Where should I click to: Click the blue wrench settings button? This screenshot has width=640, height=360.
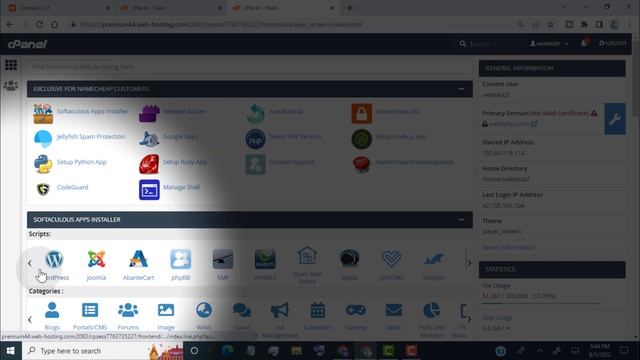(x=615, y=119)
